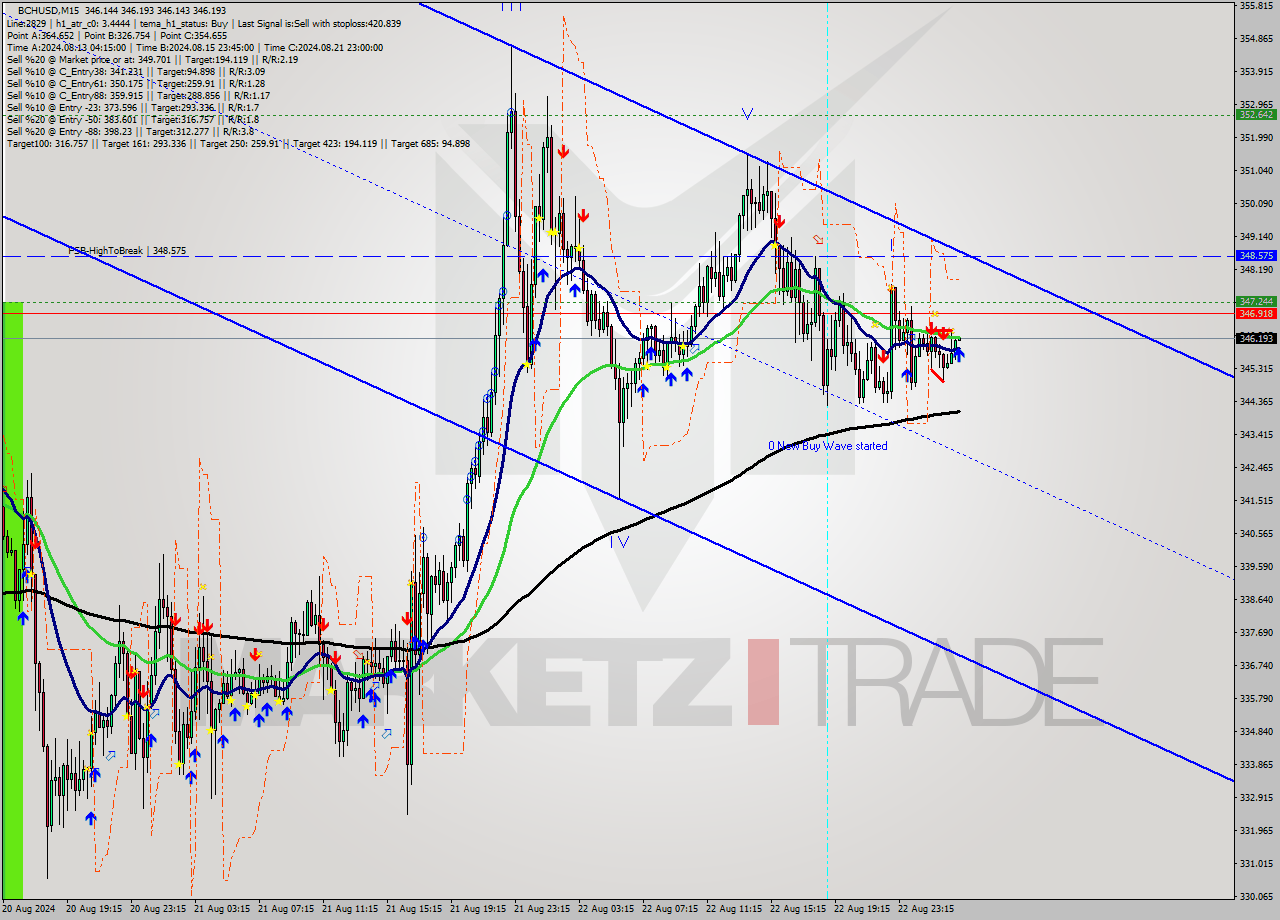This screenshot has height=920, width=1280.
Task: Click the 338.640 price axis value
Action: pos(1256,600)
